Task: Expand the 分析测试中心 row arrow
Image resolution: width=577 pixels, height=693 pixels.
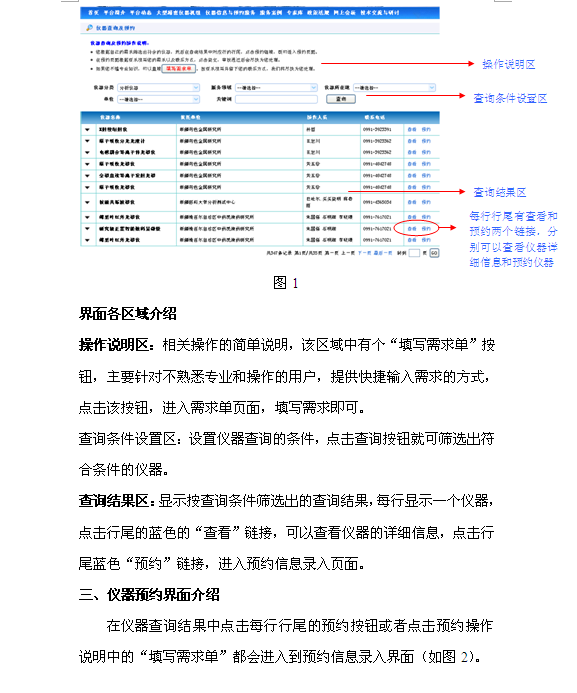Action: 87,202
